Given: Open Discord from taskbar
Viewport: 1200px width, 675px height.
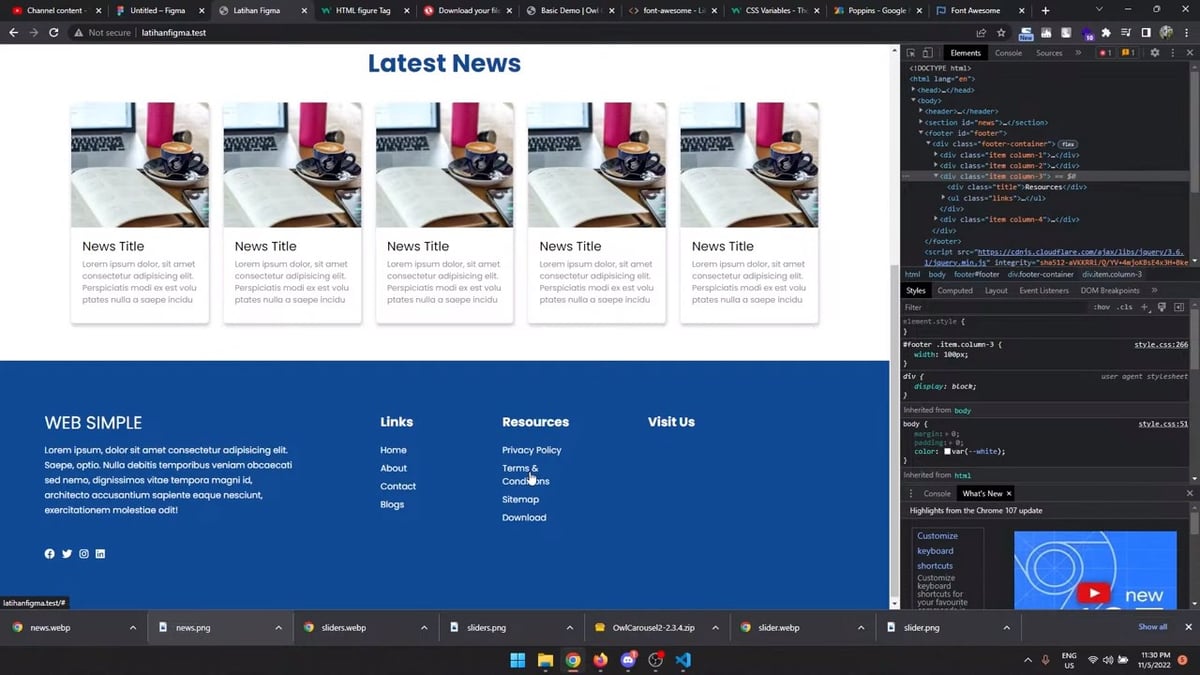Looking at the screenshot, I should (628, 660).
